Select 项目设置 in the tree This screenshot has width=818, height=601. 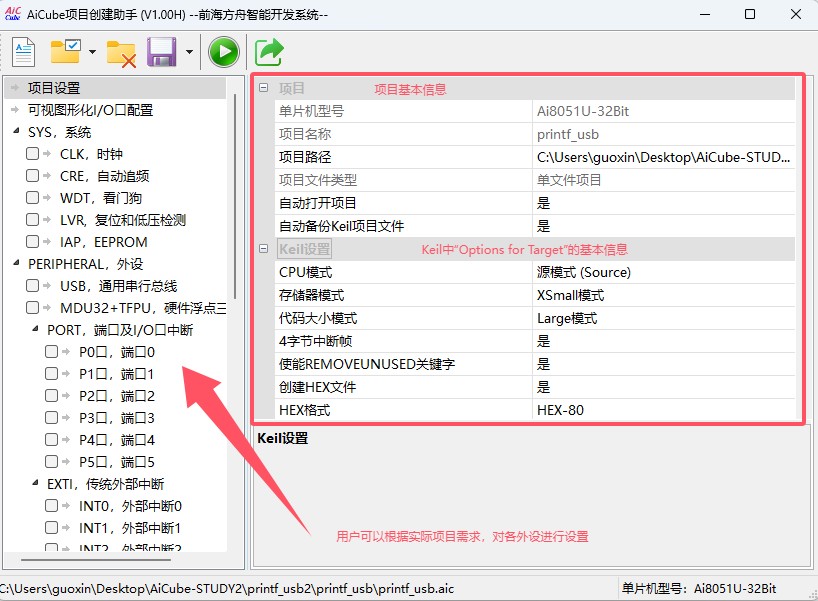54,88
